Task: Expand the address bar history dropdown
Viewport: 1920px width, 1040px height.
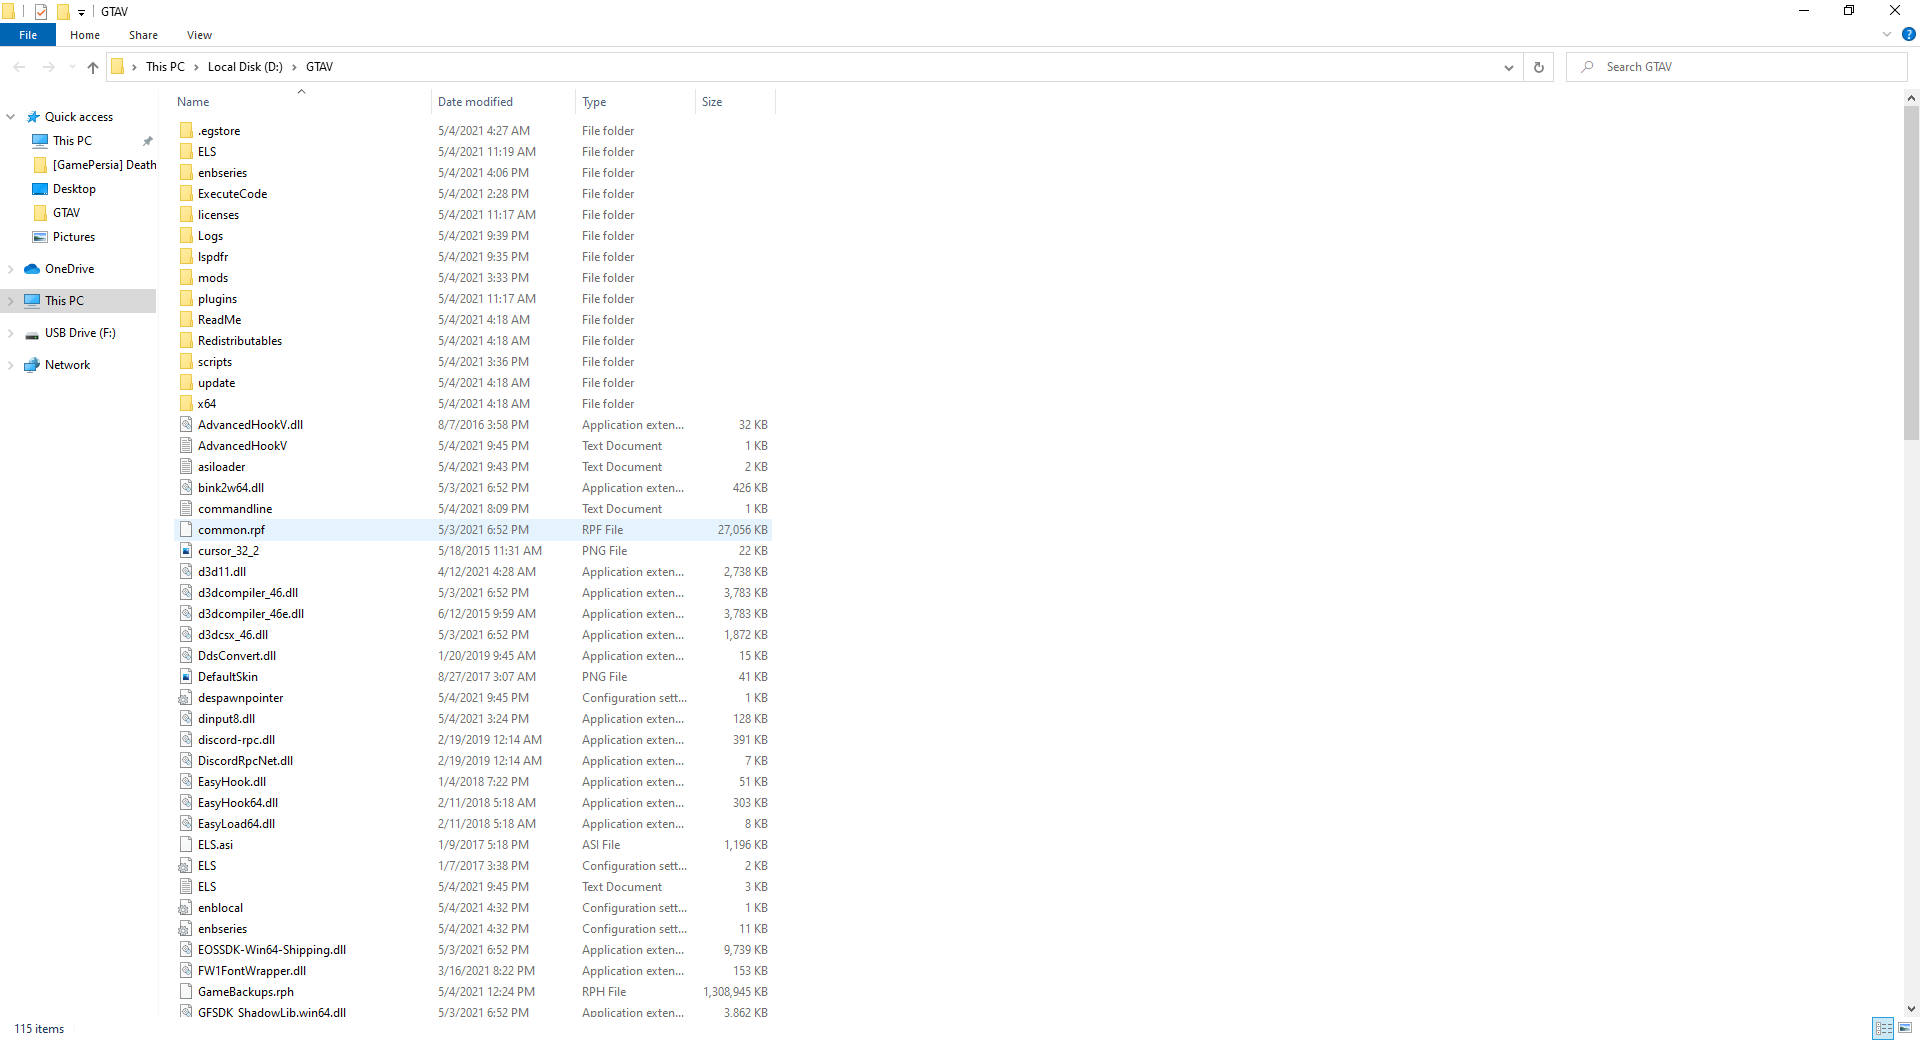Action: [x=1508, y=67]
